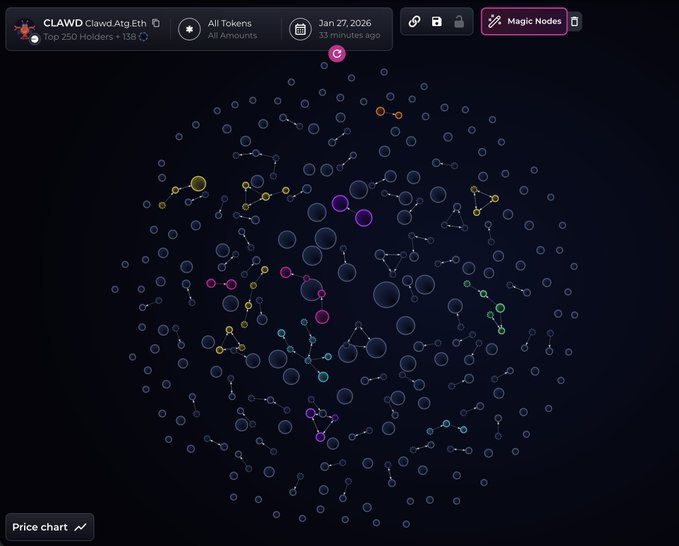The height and width of the screenshot is (546, 679).
Task: Click the CLAWD token name
Action: pyautogui.click(x=60, y=23)
